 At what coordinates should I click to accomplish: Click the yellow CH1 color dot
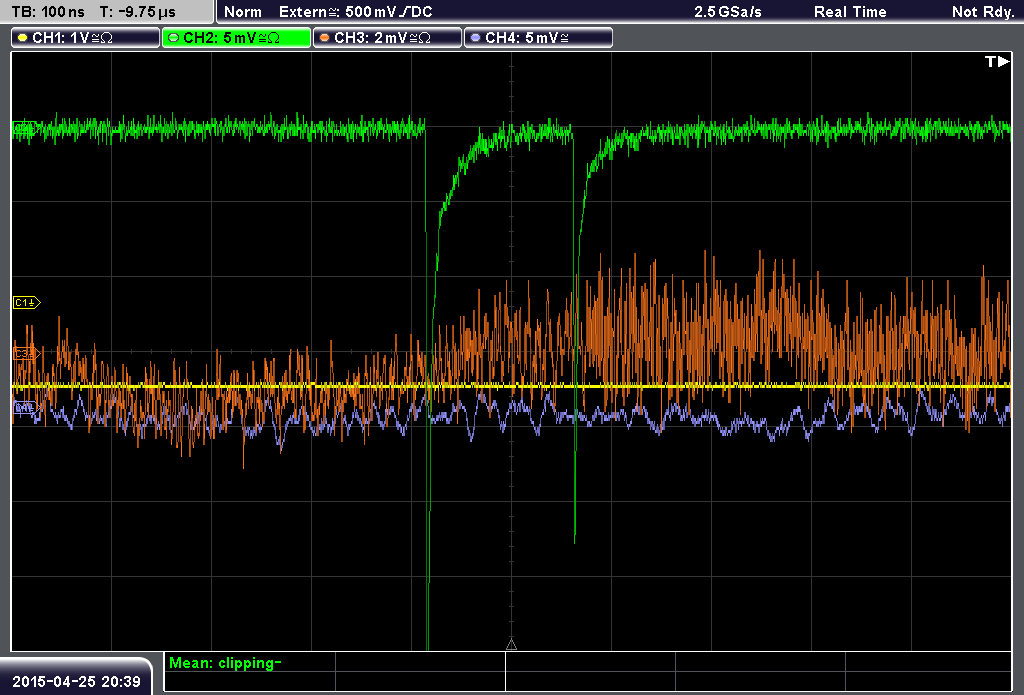(23, 38)
